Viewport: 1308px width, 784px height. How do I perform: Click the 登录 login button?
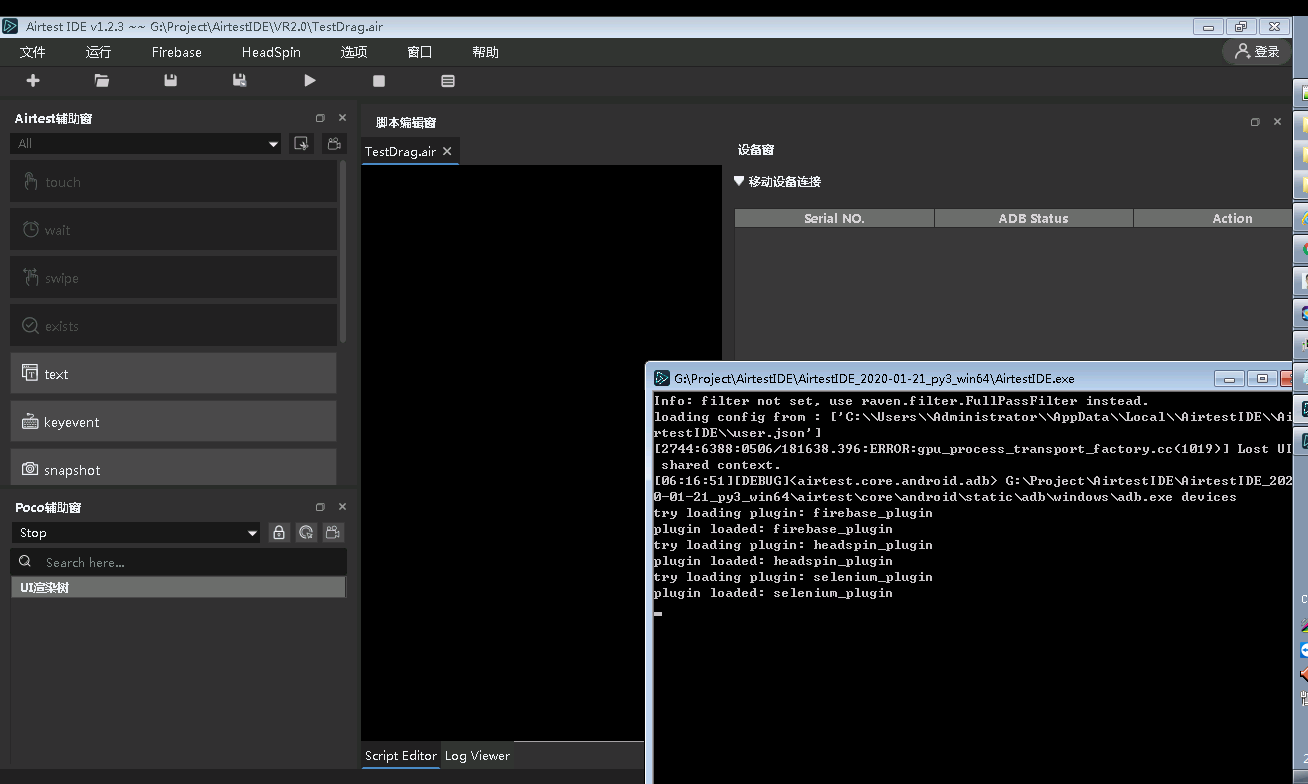tap(1257, 51)
